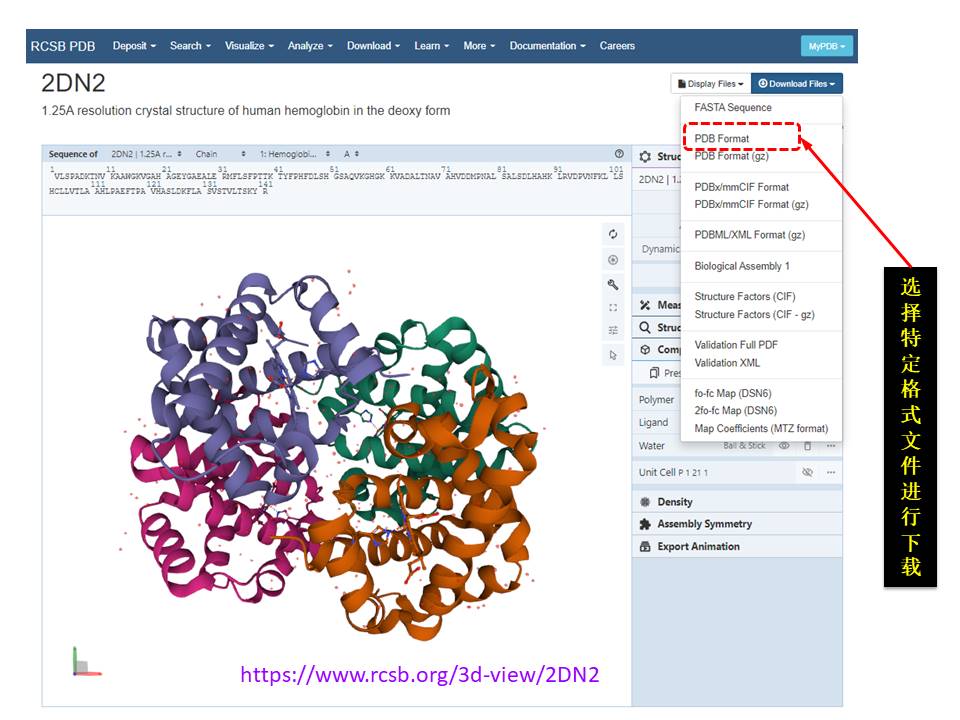
Task: Toggle visibility of Water component
Action: (x=785, y=446)
